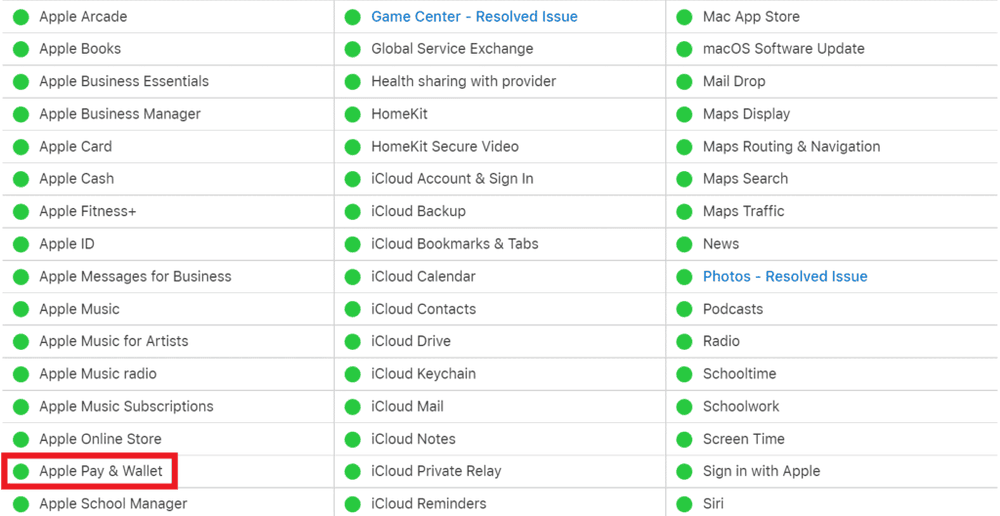Click the green indicator beside Mac App Store
Viewport: 1000px width, 516px height.
coord(685,17)
